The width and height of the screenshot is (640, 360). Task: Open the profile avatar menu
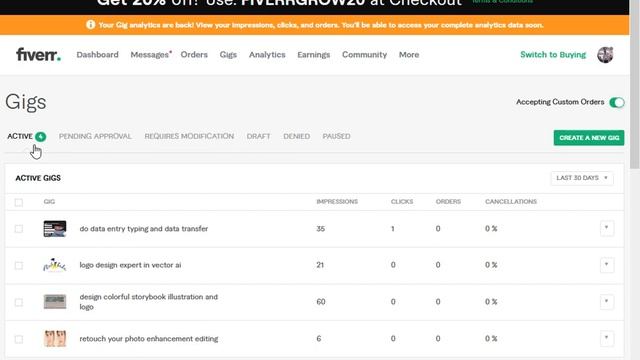605,55
